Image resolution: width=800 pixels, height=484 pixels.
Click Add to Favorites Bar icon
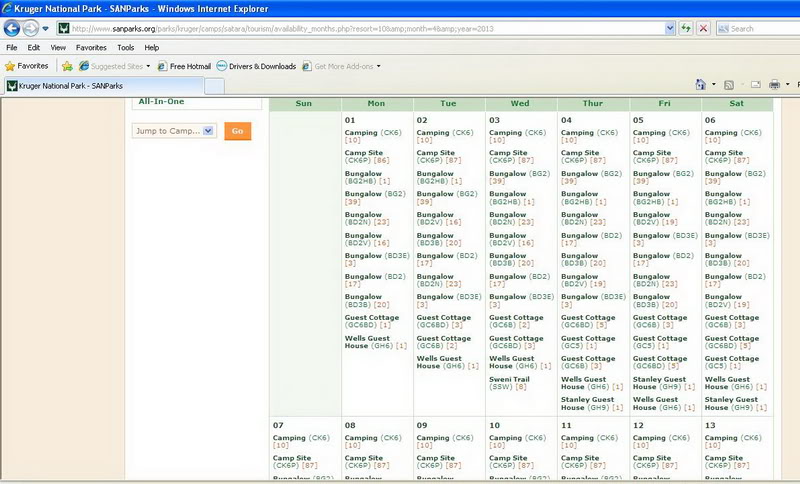tap(67, 66)
